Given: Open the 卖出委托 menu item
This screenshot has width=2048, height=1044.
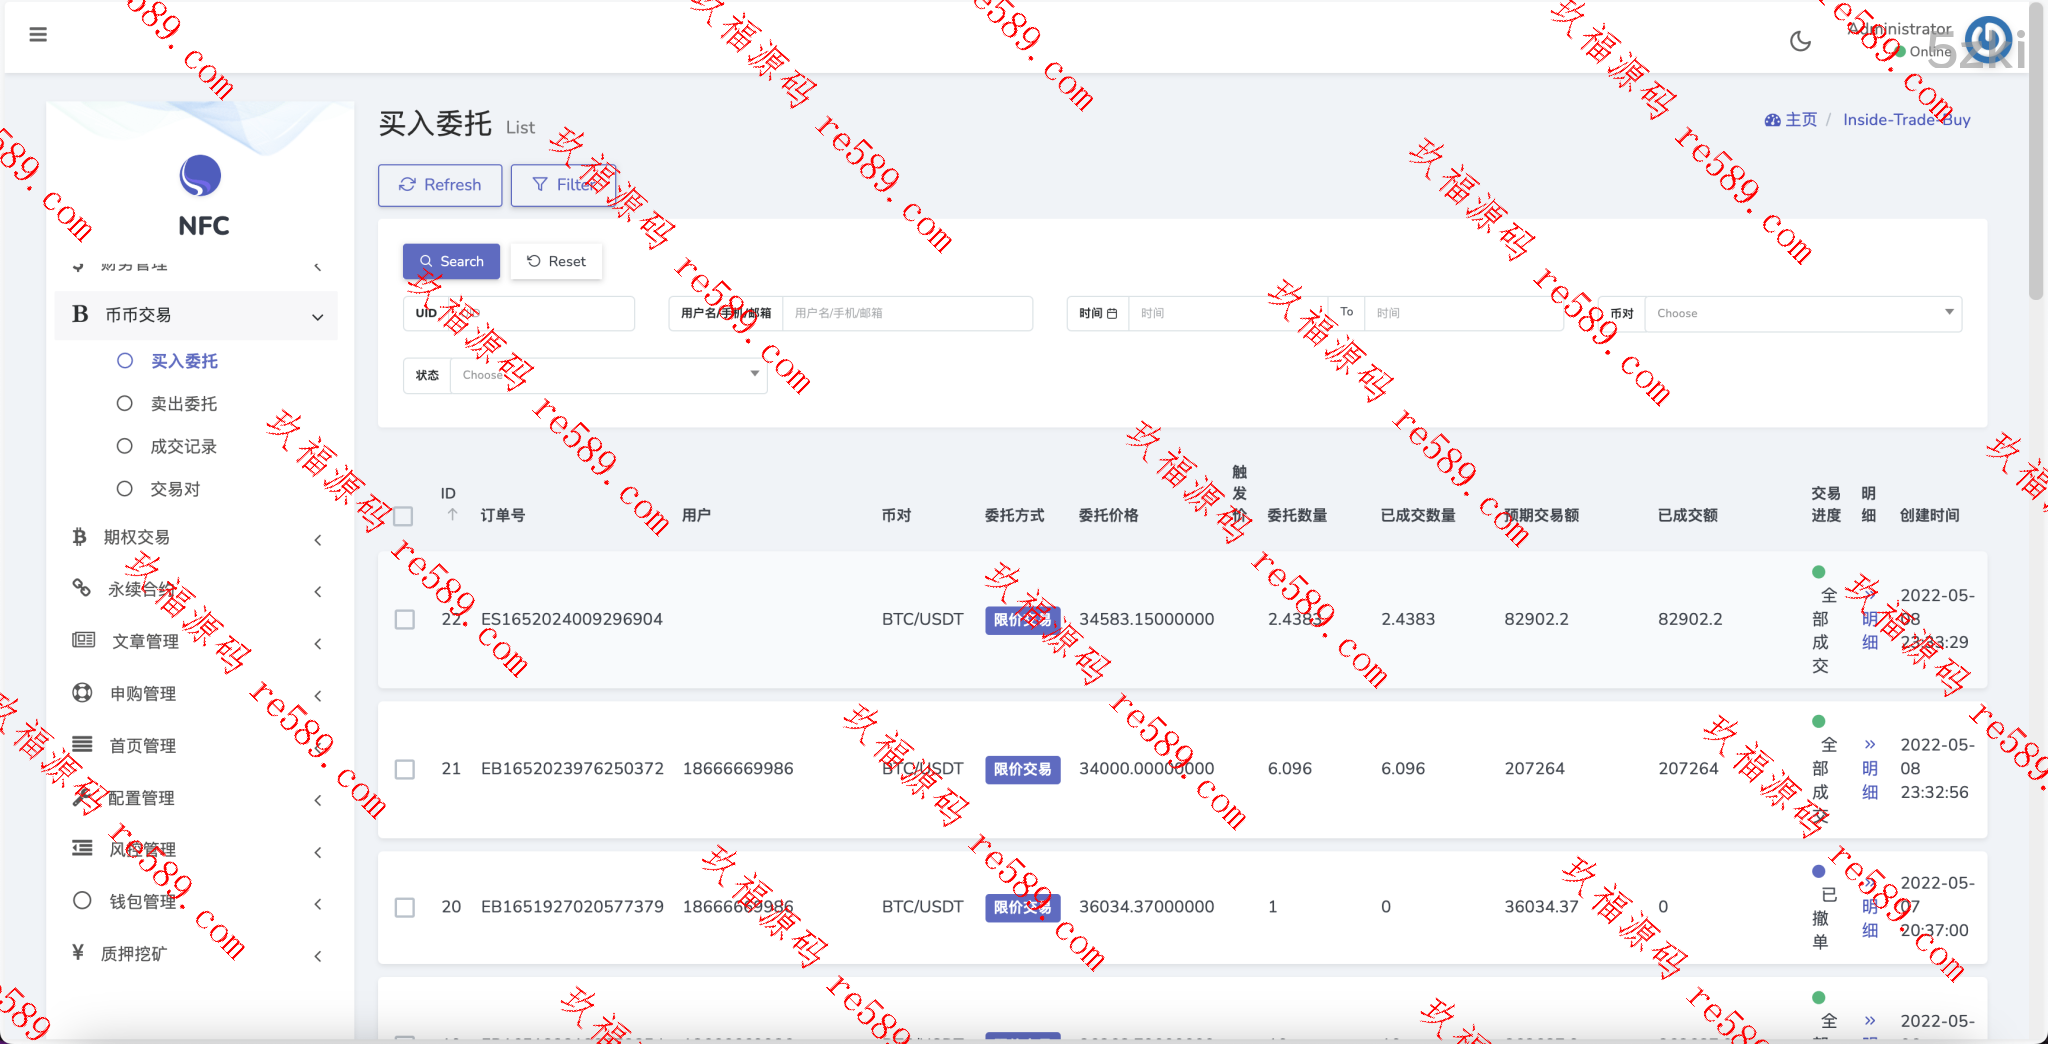Looking at the screenshot, I should coord(183,404).
